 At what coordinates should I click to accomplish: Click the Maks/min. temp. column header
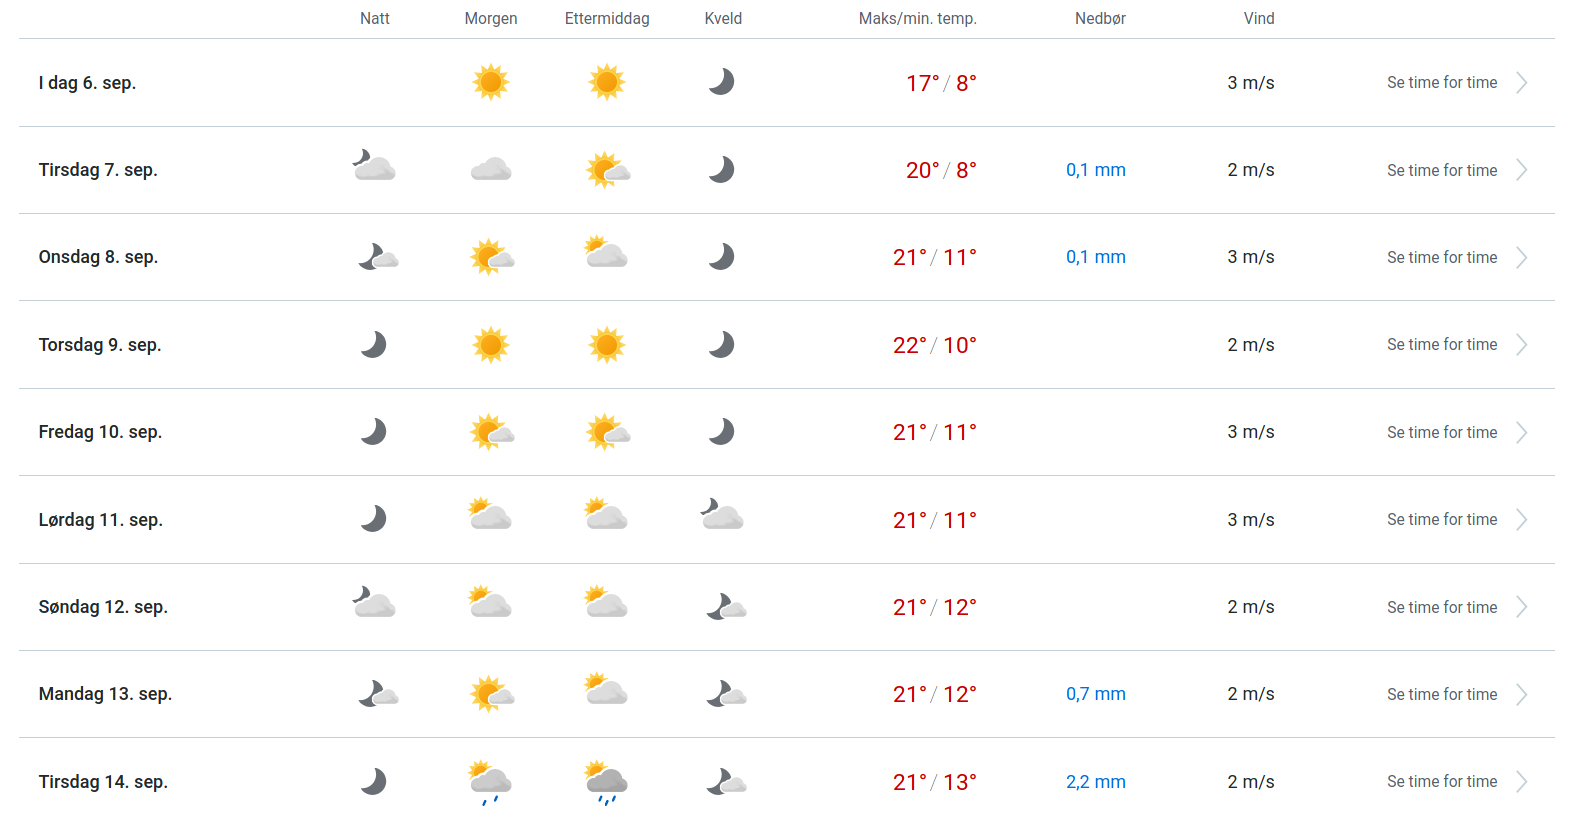[x=917, y=18]
